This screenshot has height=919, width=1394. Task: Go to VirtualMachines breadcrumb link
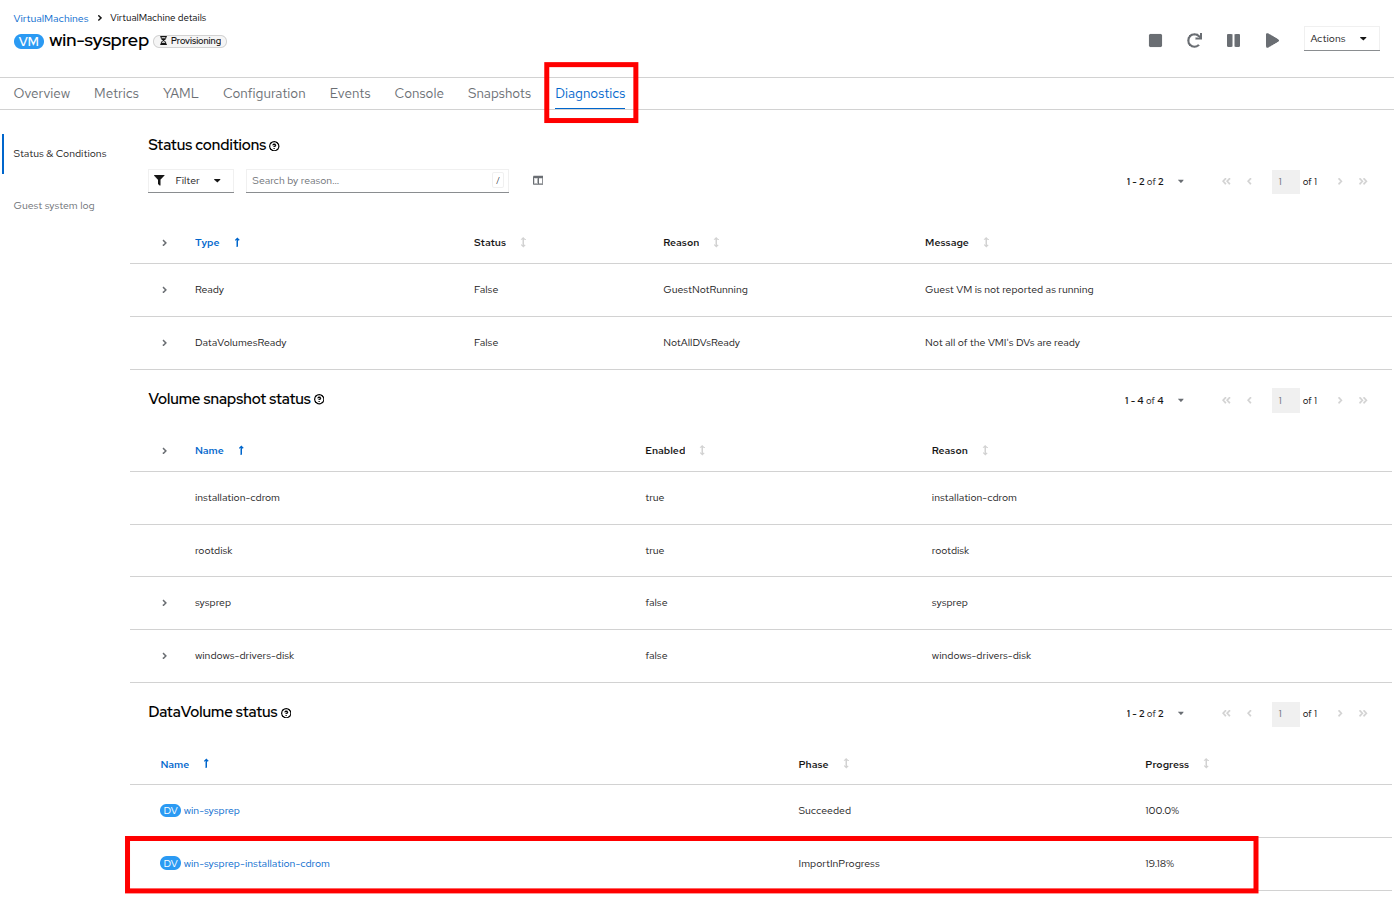[x=51, y=18]
